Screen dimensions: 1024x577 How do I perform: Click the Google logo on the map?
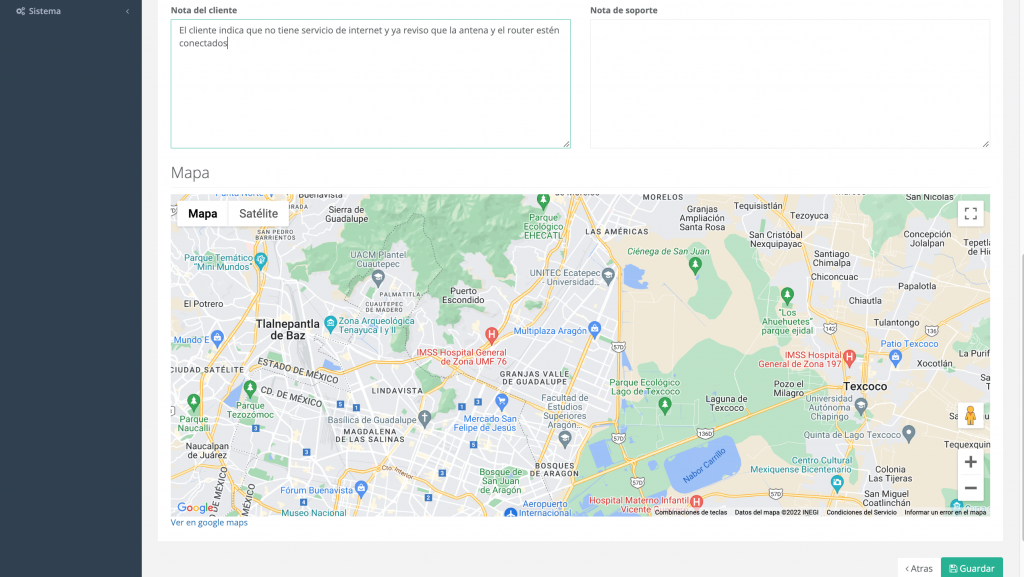tap(194, 508)
